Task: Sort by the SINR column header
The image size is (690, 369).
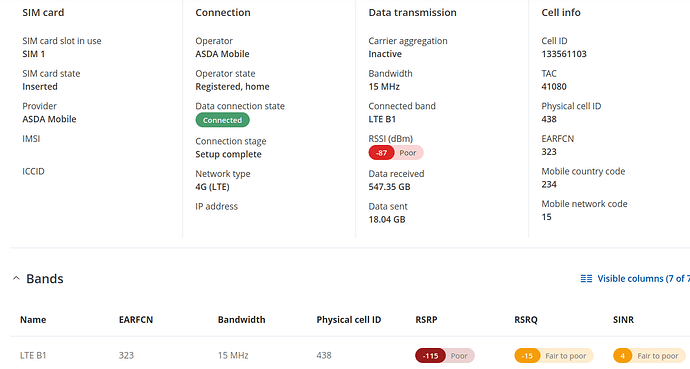Action: pos(624,320)
